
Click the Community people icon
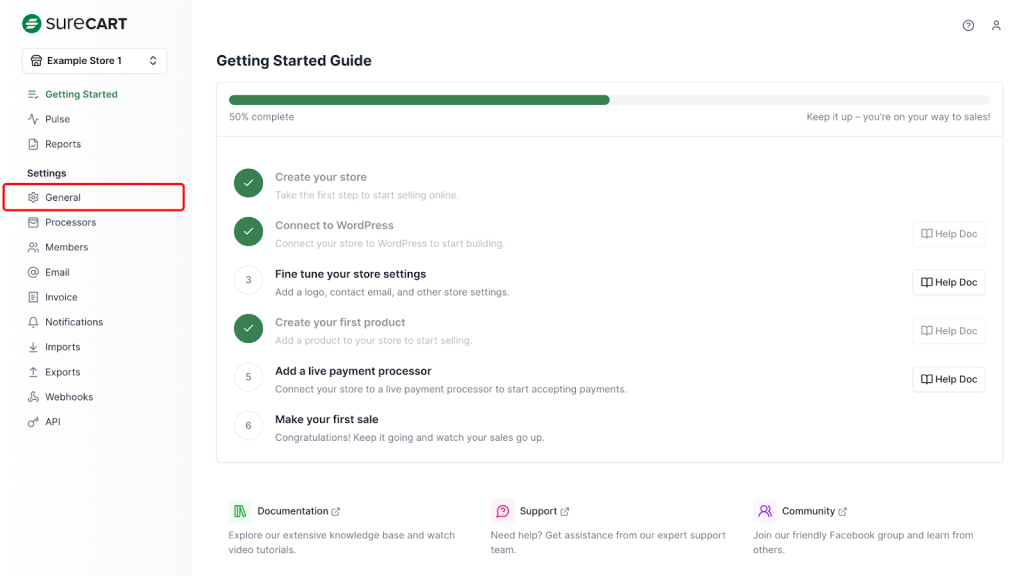pyautogui.click(x=765, y=511)
